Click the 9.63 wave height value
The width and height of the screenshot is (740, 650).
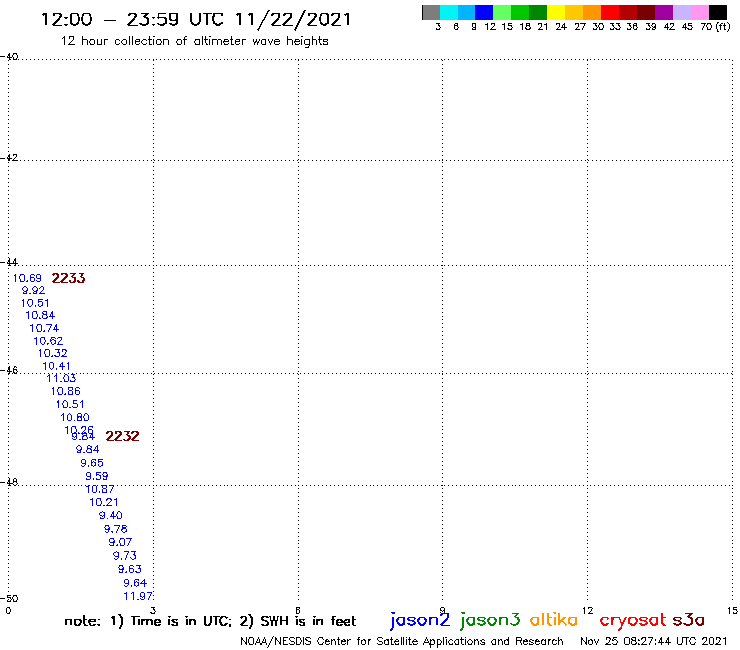pos(130,570)
